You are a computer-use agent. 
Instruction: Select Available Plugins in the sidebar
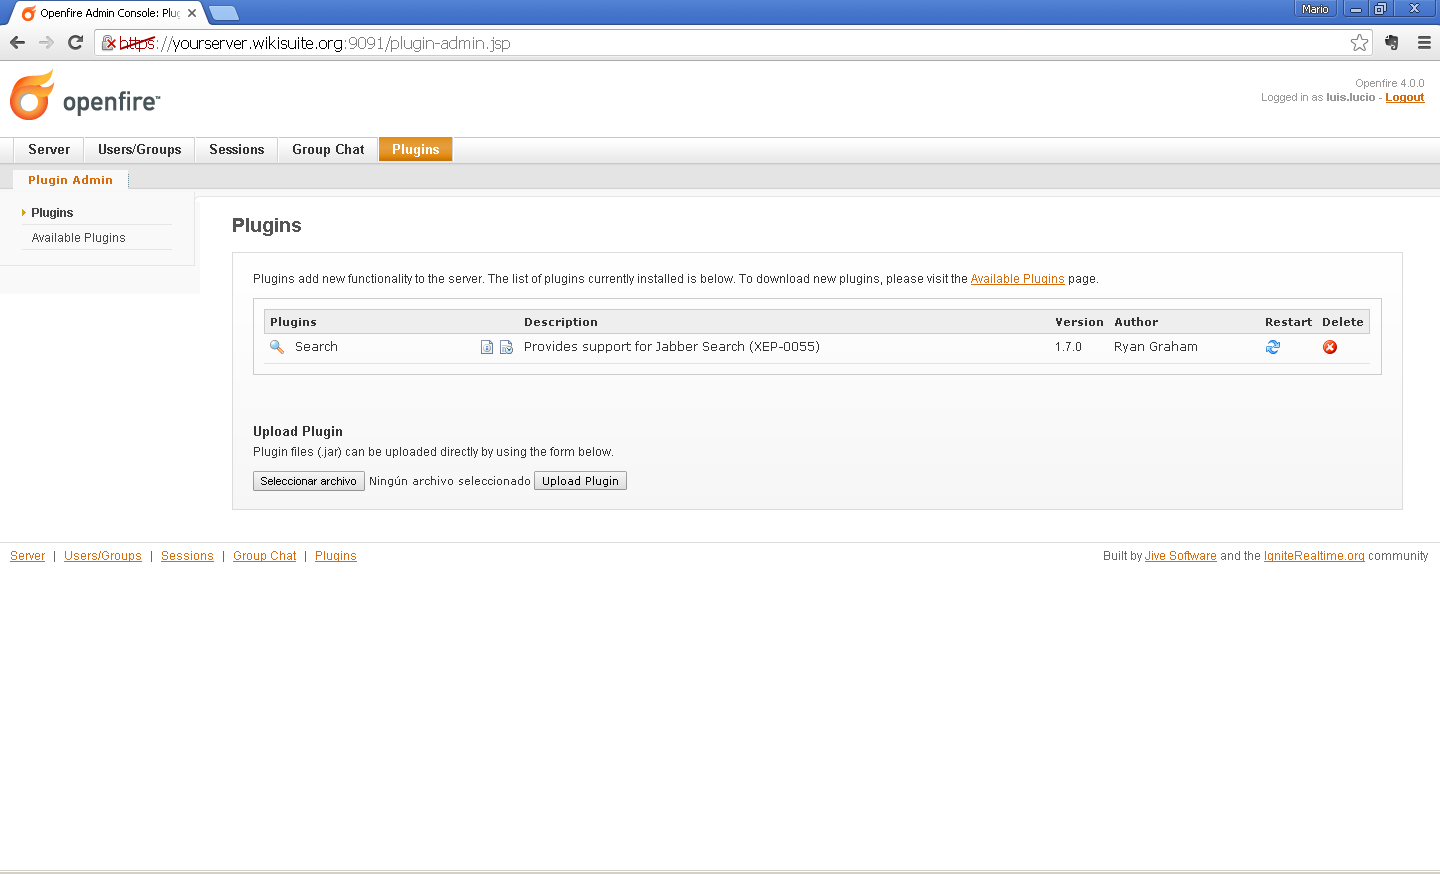[78, 238]
